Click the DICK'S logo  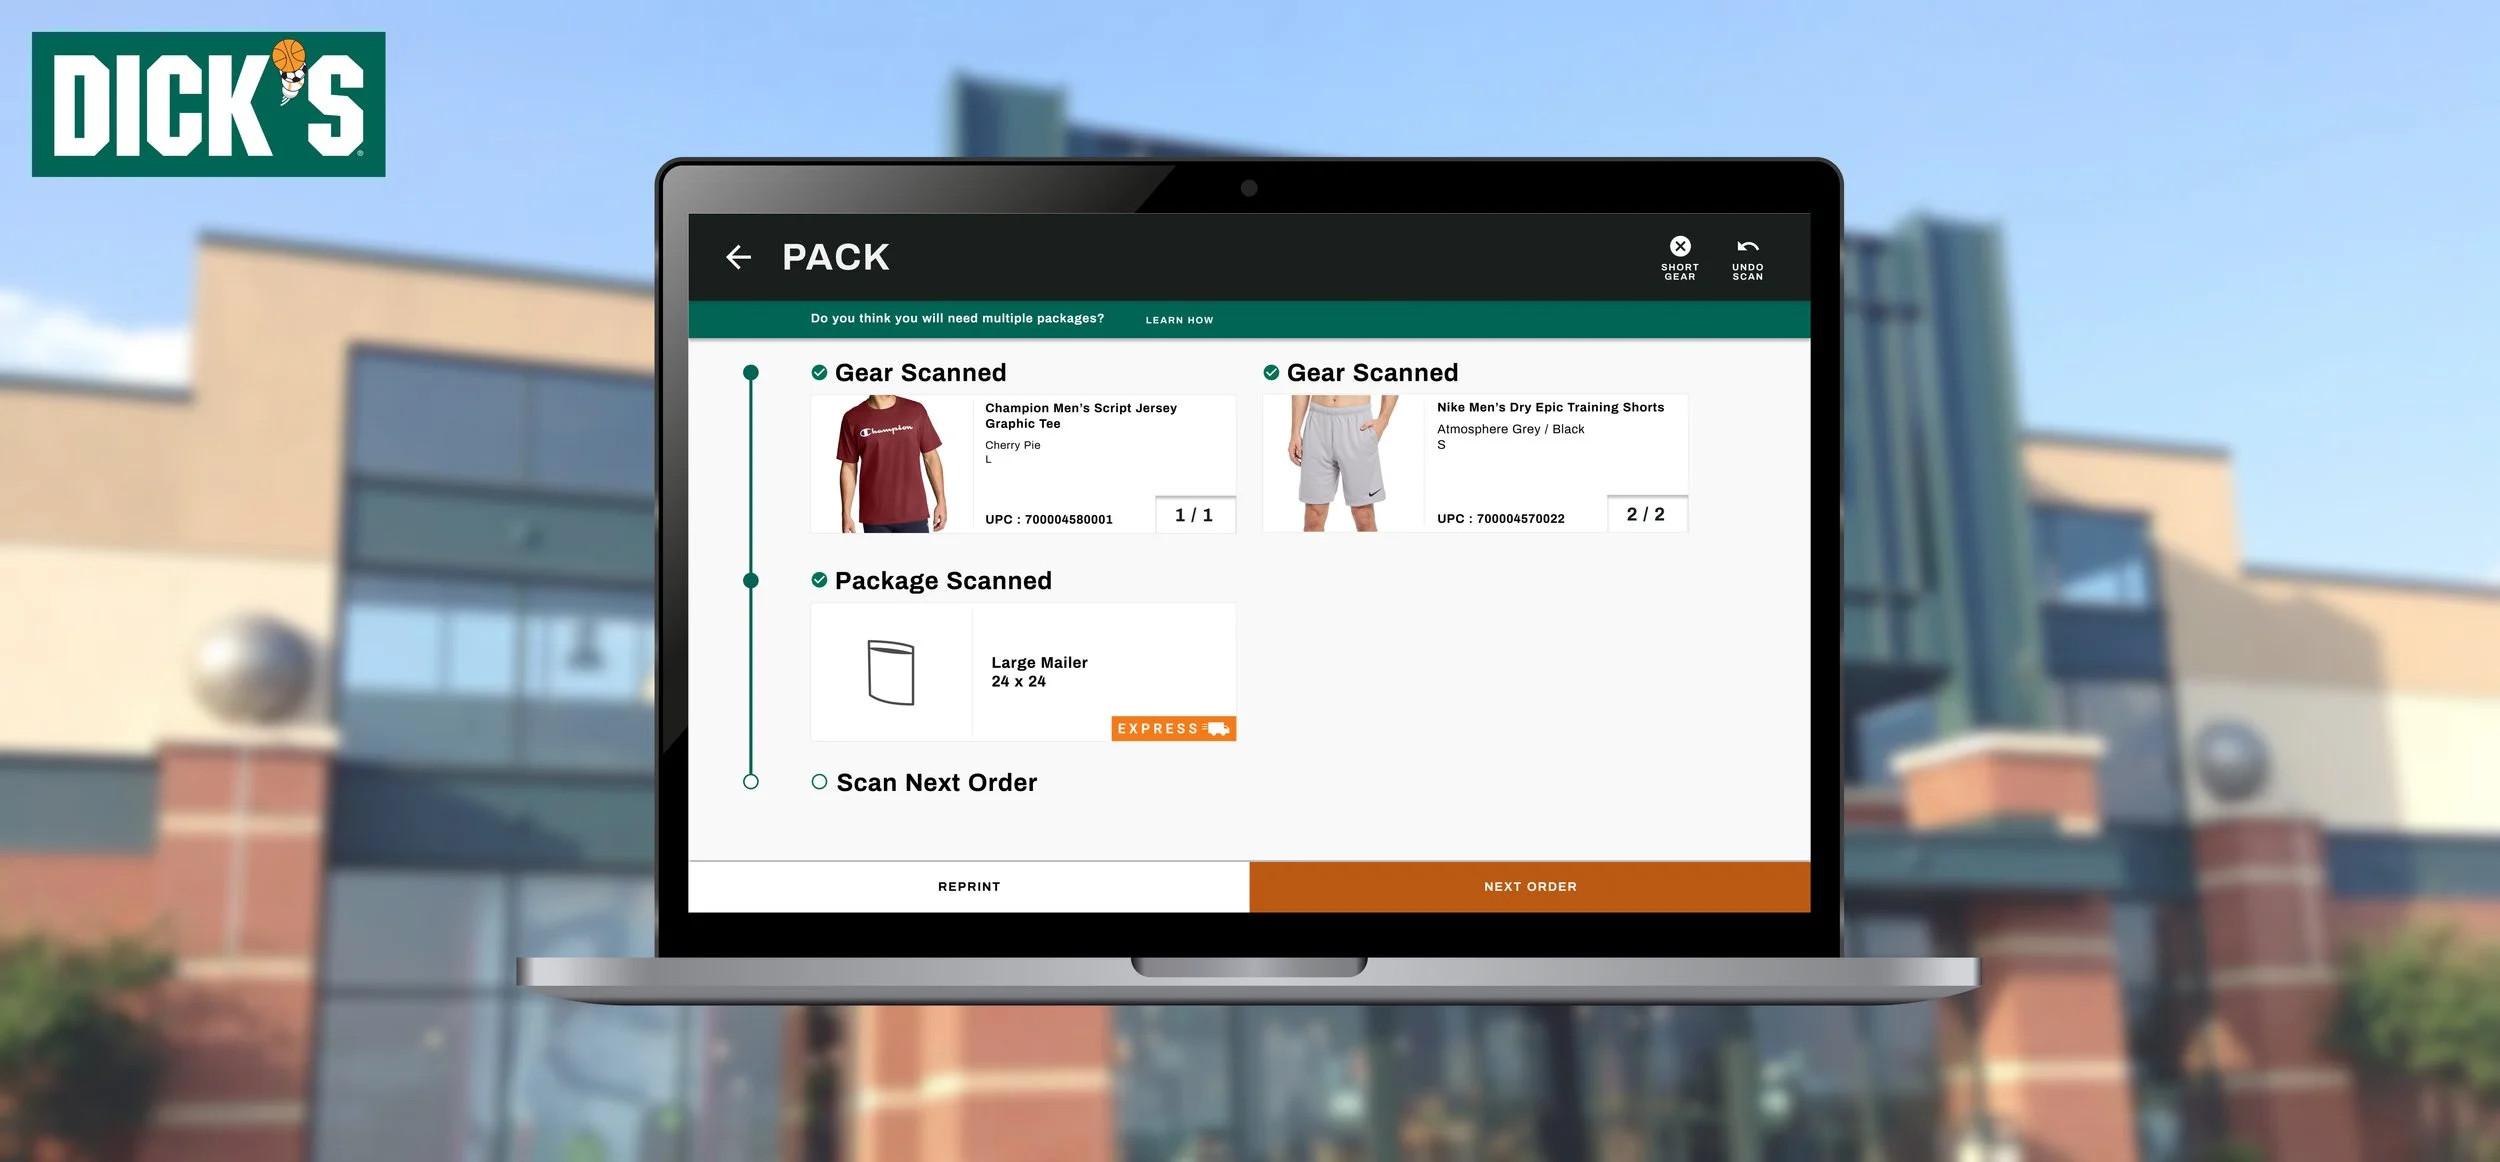coord(208,104)
